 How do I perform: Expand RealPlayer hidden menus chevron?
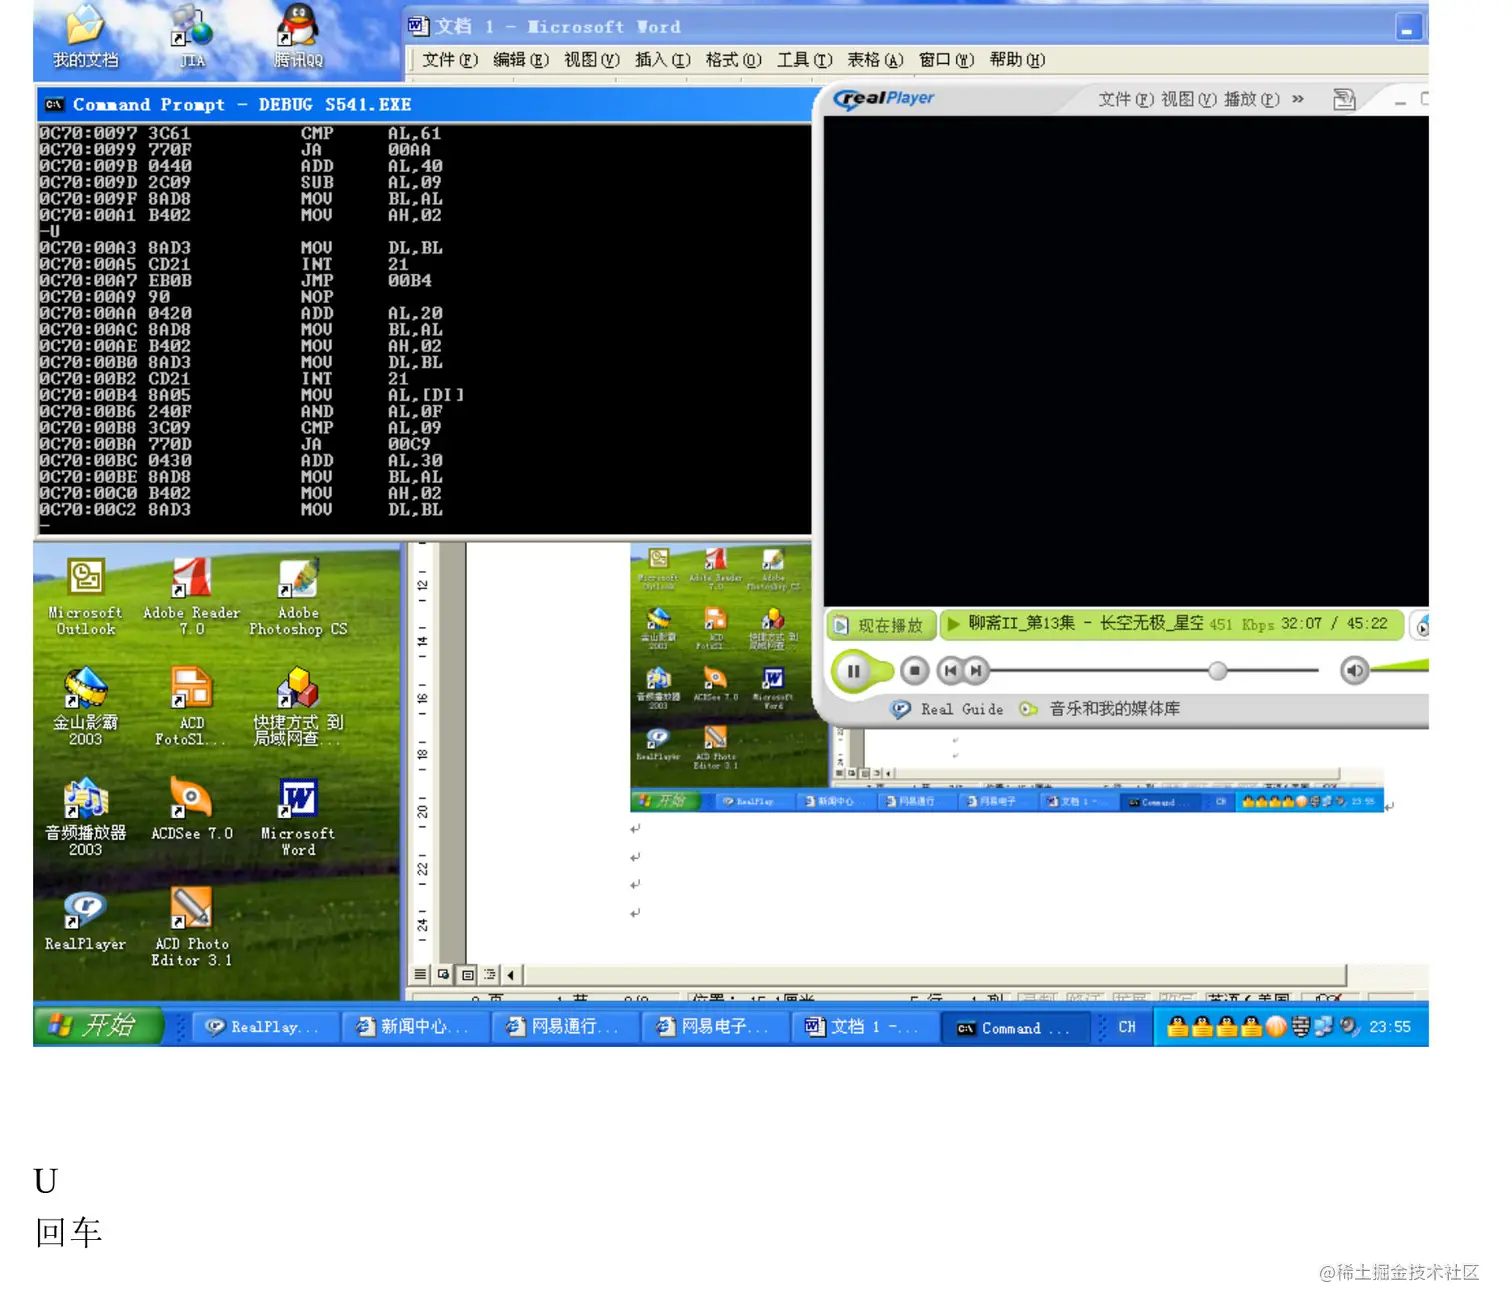click(1298, 99)
